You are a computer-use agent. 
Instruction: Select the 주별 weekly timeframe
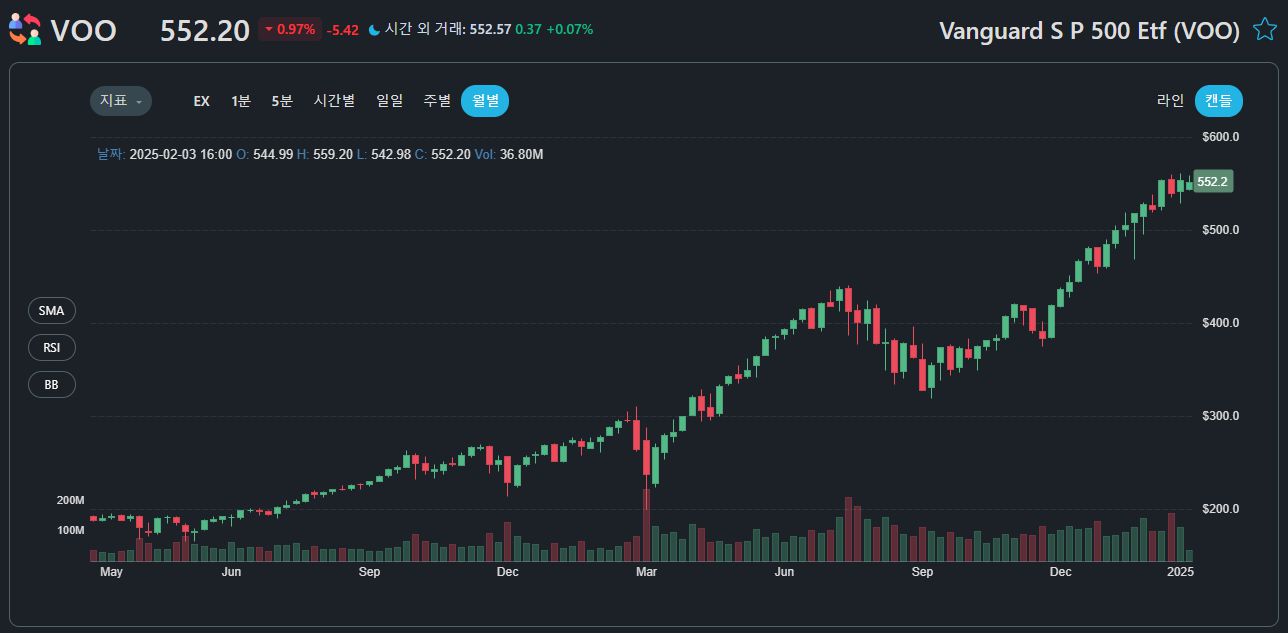click(437, 101)
